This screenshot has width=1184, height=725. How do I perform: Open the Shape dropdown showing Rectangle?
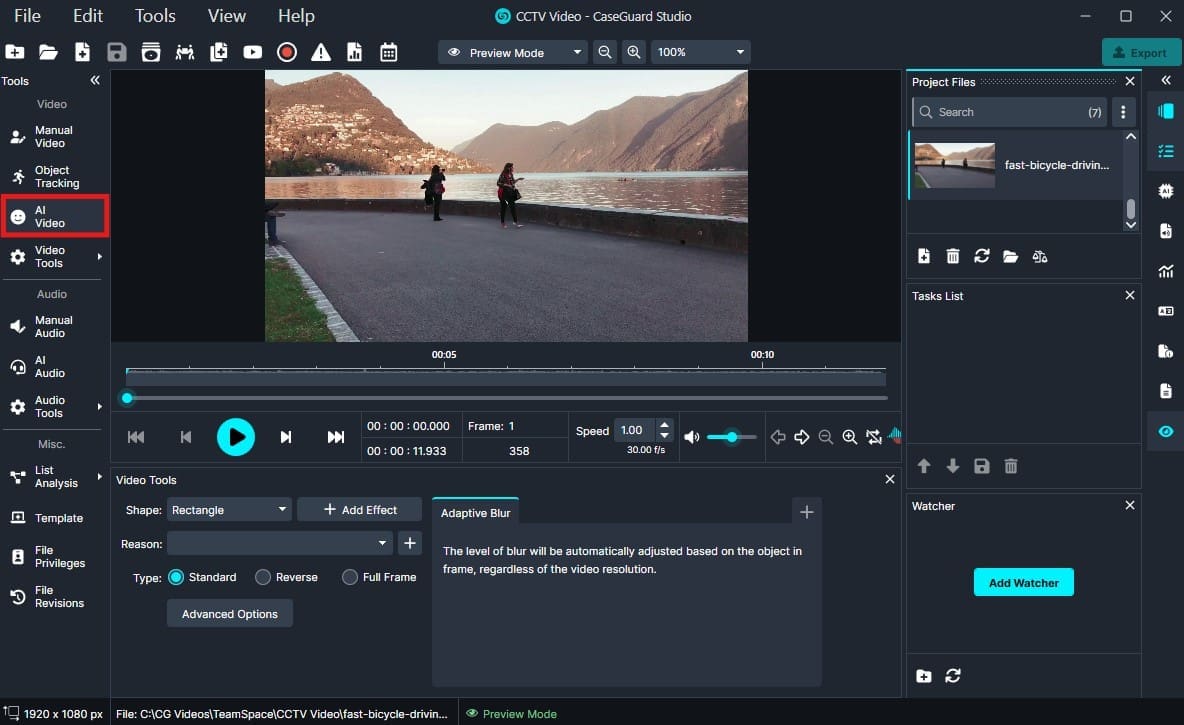(x=228, y=509)
